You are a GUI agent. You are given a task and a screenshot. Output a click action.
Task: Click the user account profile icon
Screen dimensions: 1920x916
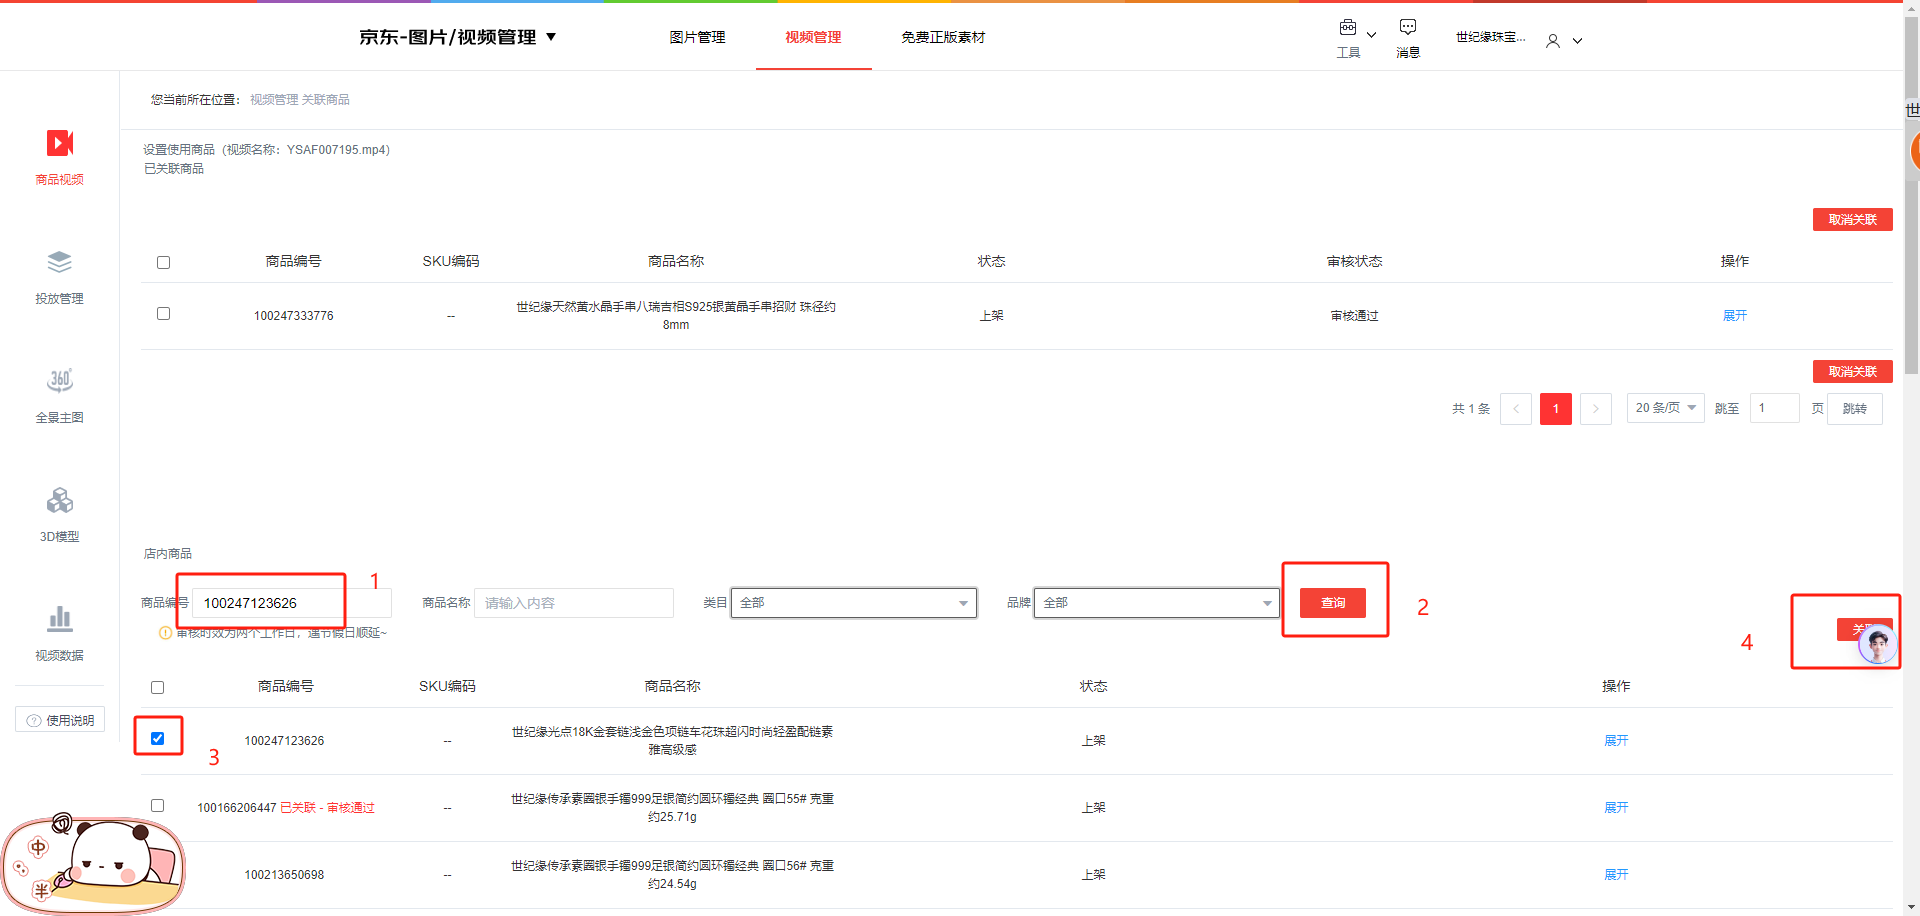[x=1553, y=41]
